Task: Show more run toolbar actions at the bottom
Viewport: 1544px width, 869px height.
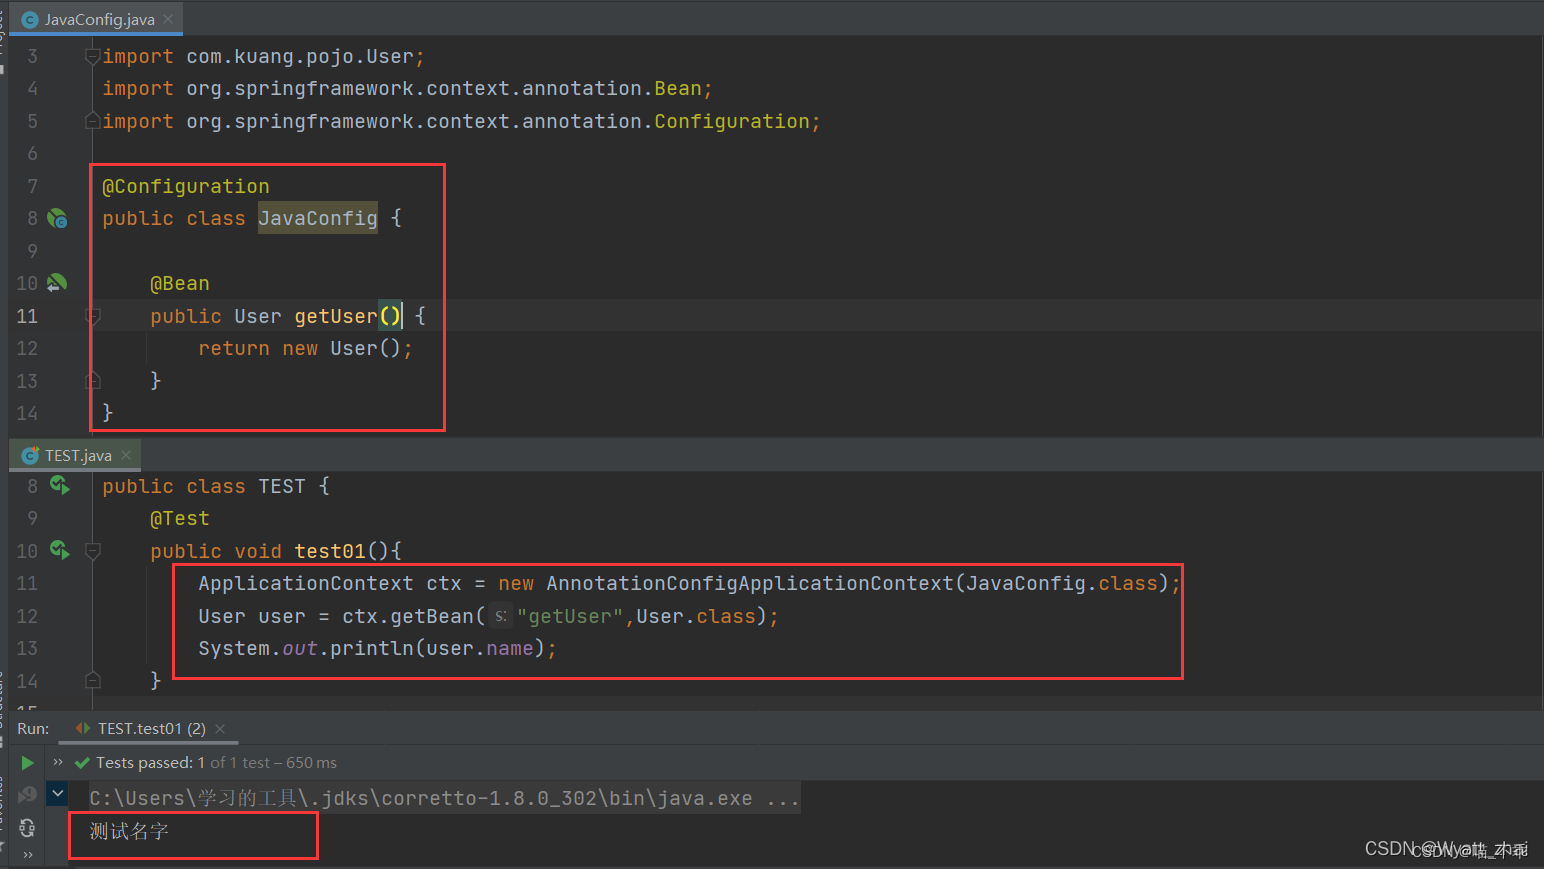Action: point(28,854)
